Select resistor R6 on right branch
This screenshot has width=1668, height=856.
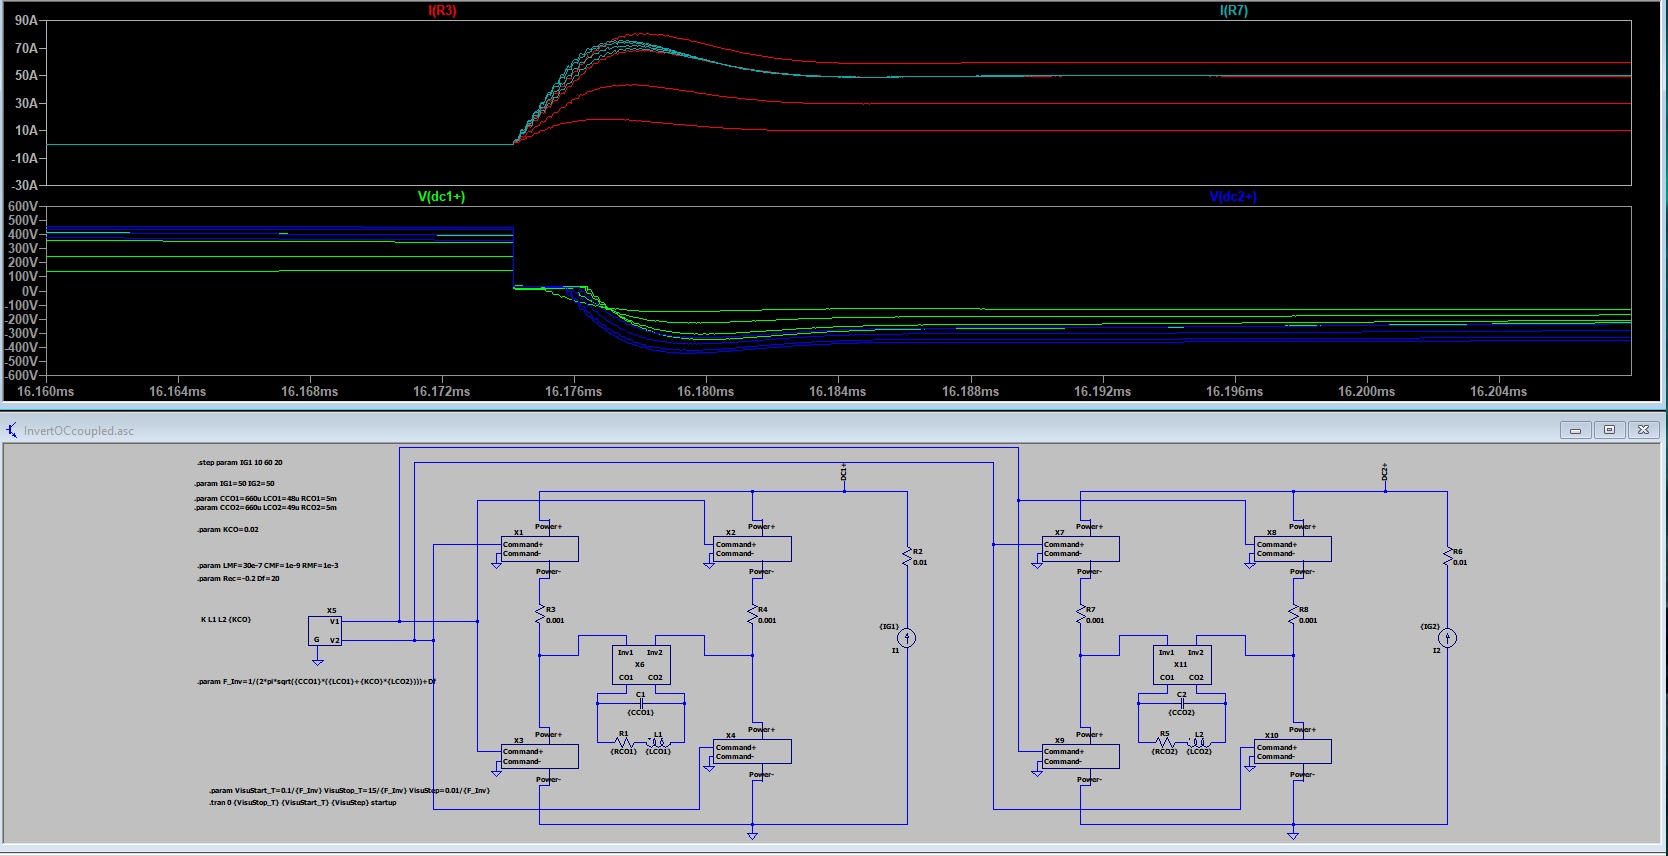pyautogui.click(x=1447, y=556)
